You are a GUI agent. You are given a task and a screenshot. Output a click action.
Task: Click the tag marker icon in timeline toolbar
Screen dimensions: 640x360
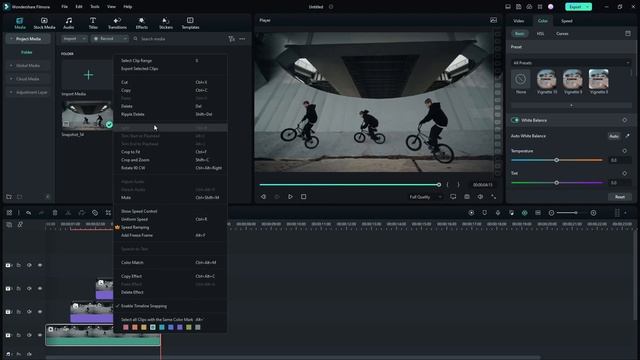pyautogui.click(x=95, y=213)
